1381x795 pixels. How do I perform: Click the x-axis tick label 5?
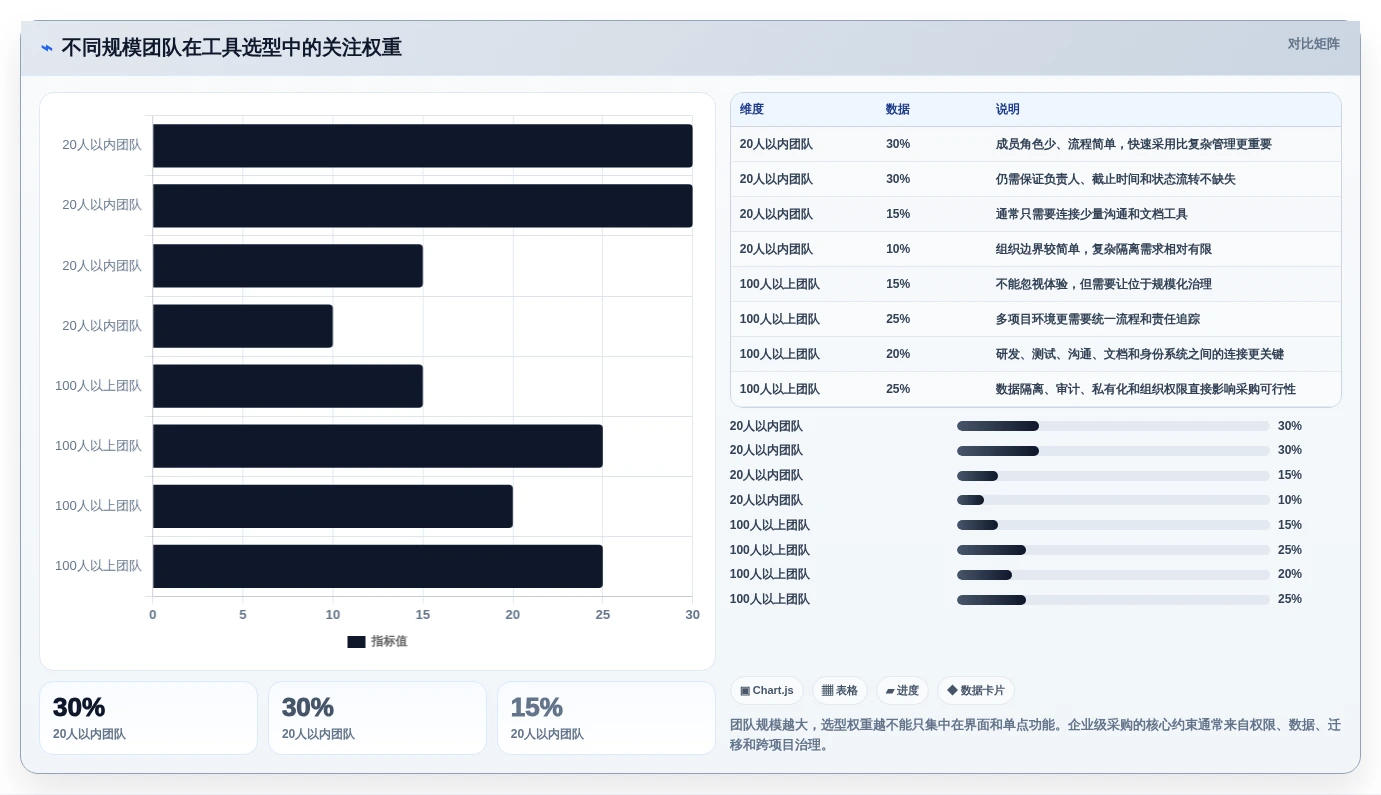[243, 615]
